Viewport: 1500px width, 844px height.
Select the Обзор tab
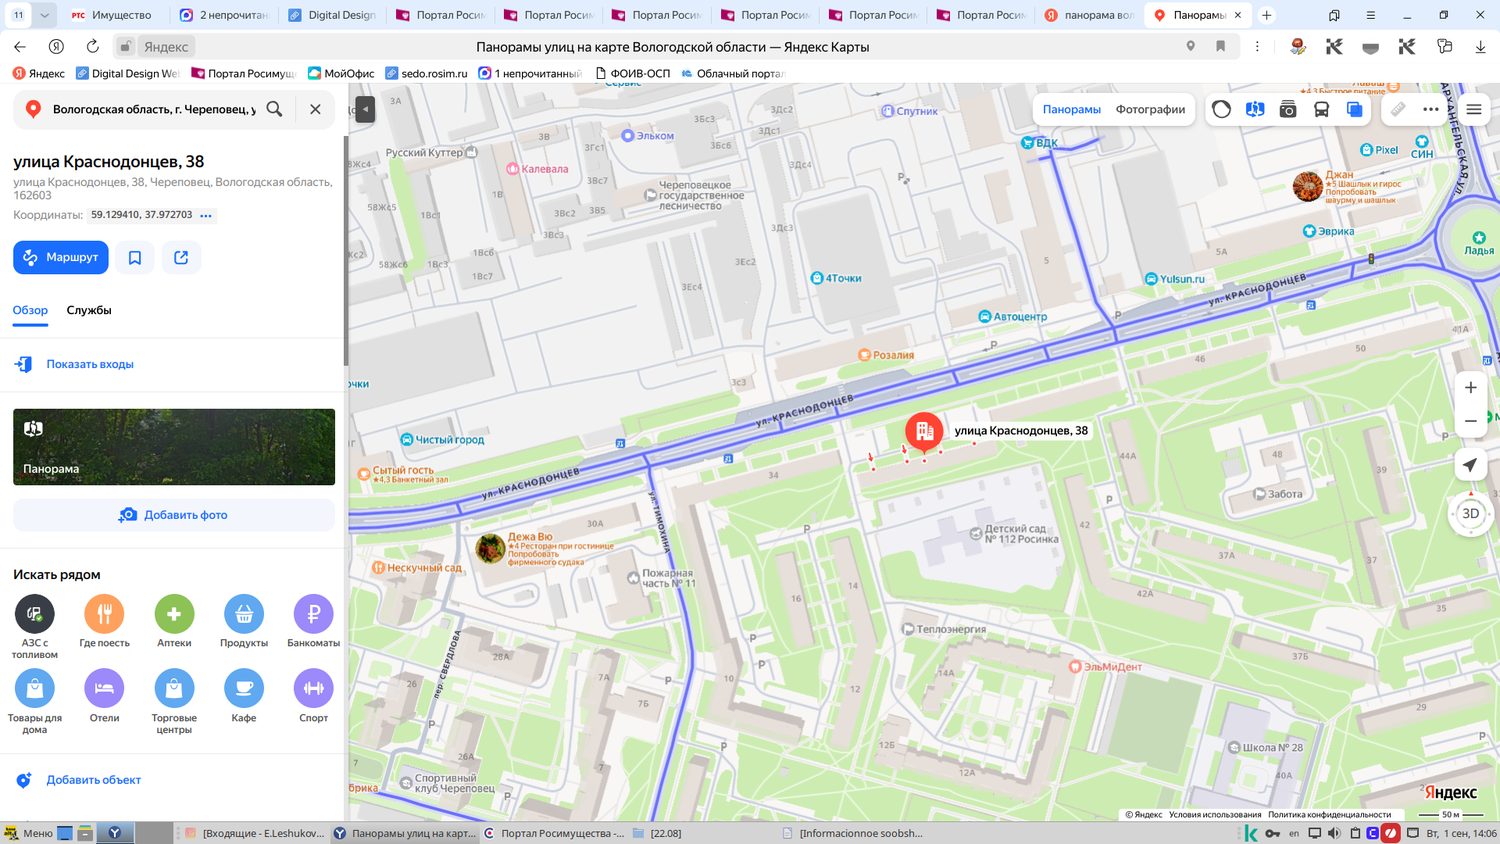[x=30, y=310]
